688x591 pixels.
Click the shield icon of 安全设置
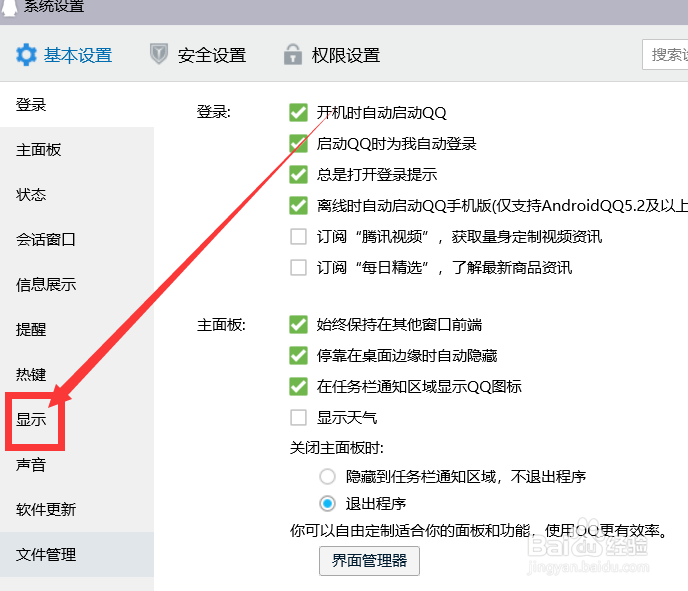coord(159,54)
